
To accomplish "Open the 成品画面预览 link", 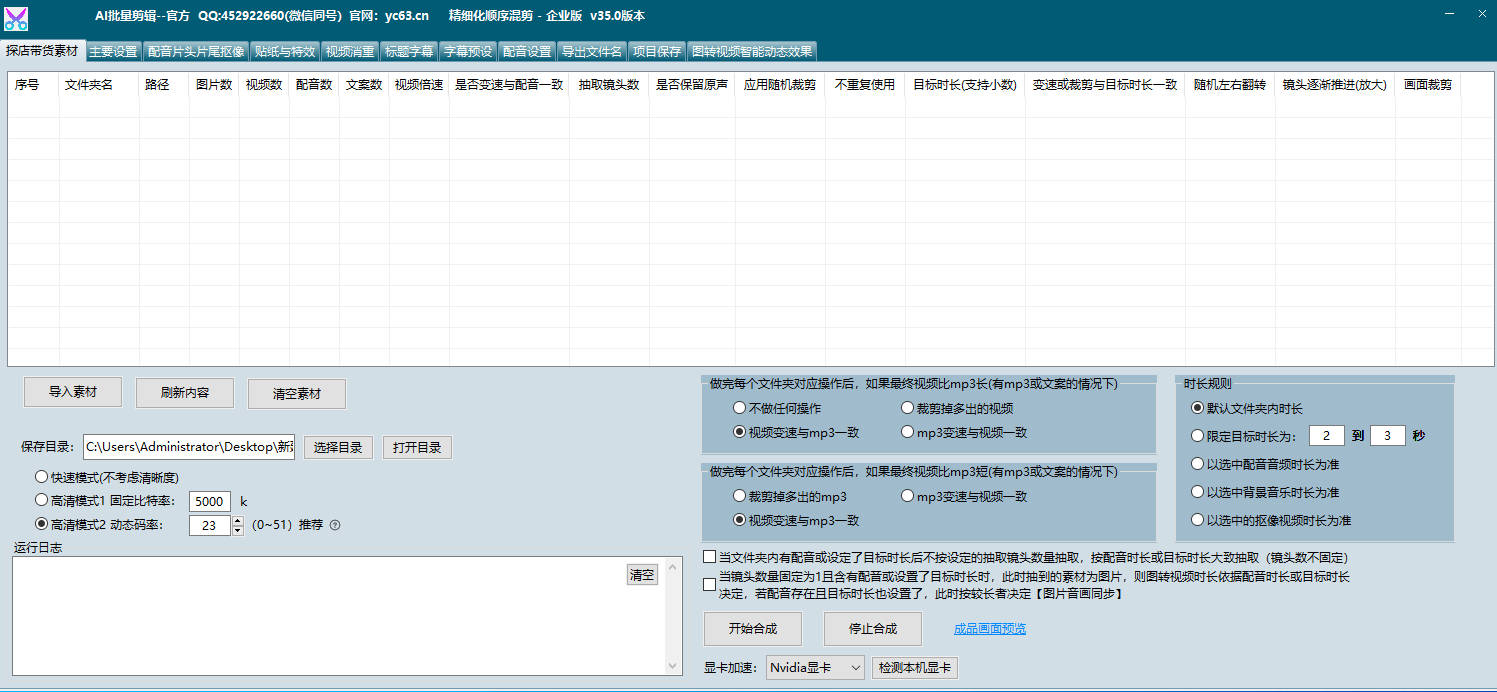I will [x=989, y=629].
